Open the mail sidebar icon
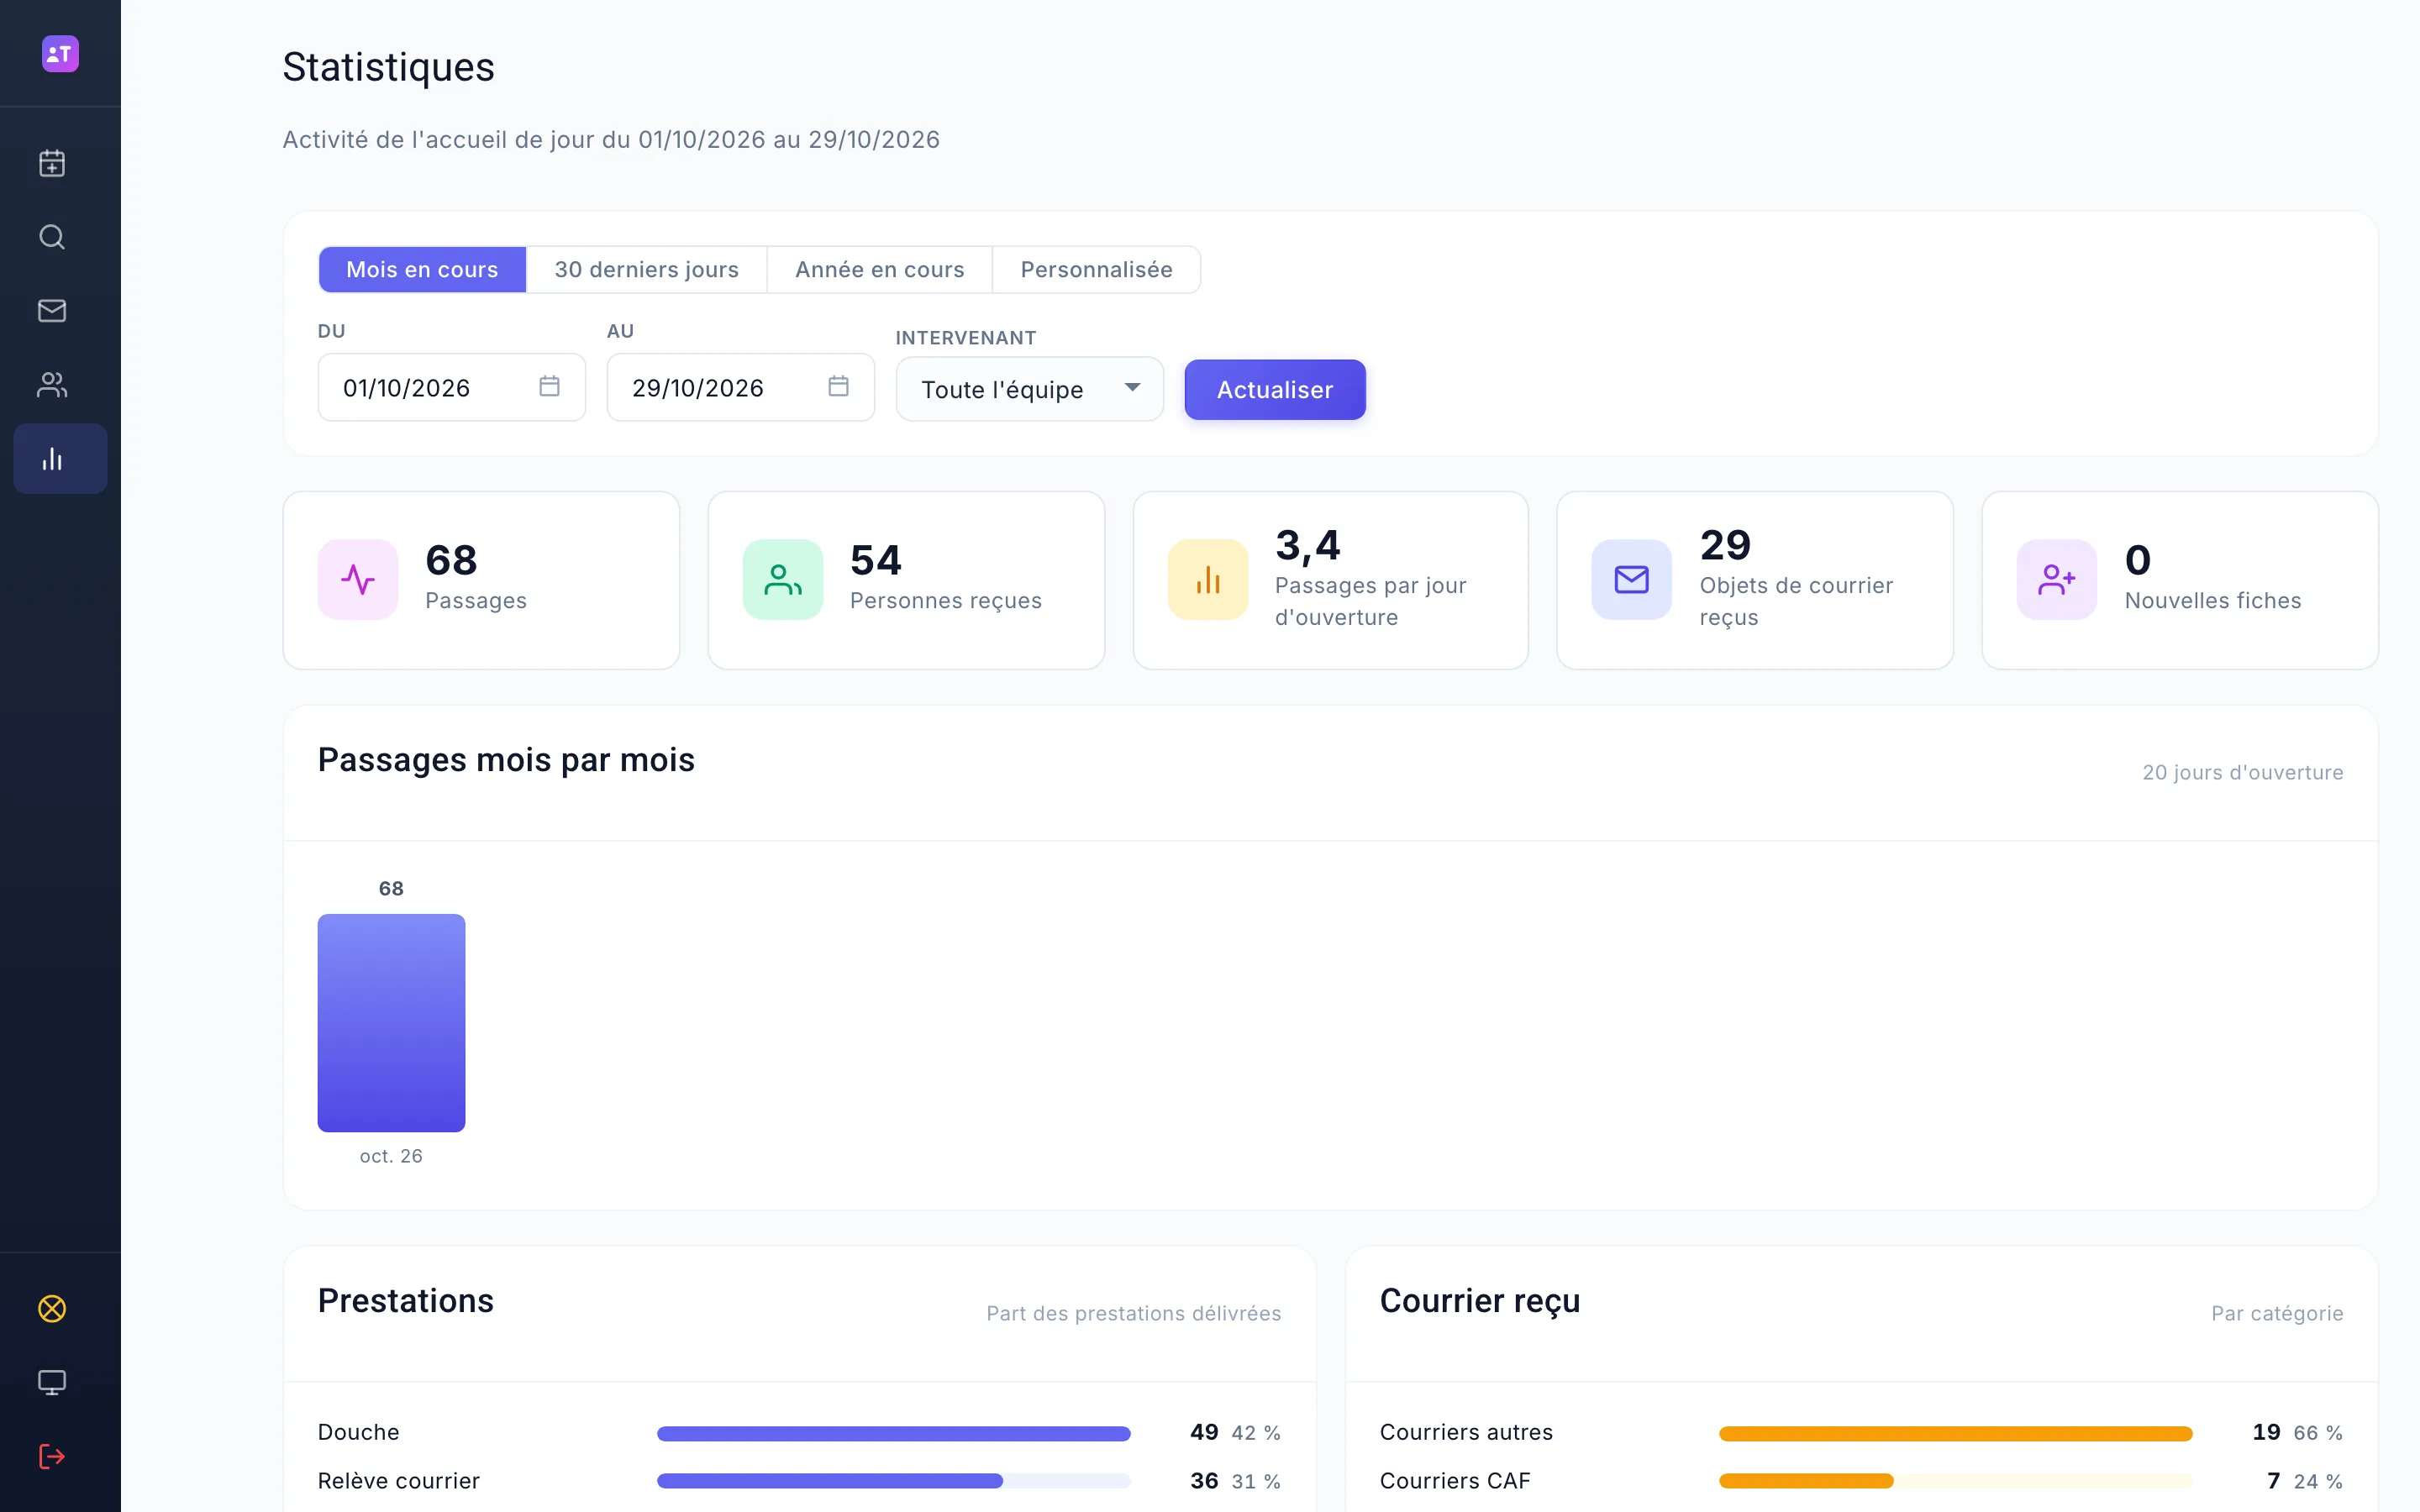The image size is (2420, 1512). point(52,311)
